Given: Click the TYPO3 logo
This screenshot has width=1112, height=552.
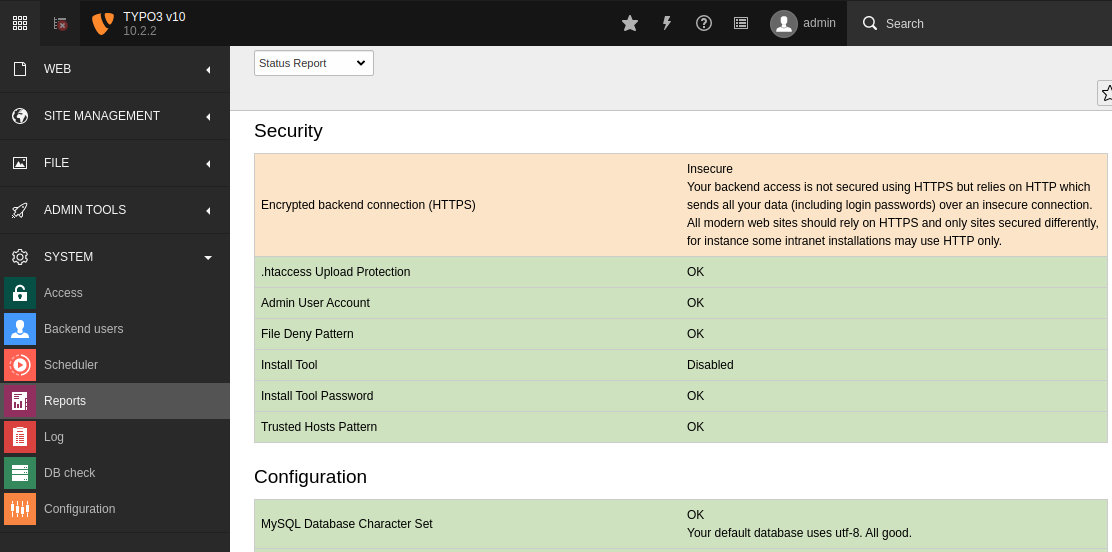Looking at the screenshot, I should click(x=102, y=23).
